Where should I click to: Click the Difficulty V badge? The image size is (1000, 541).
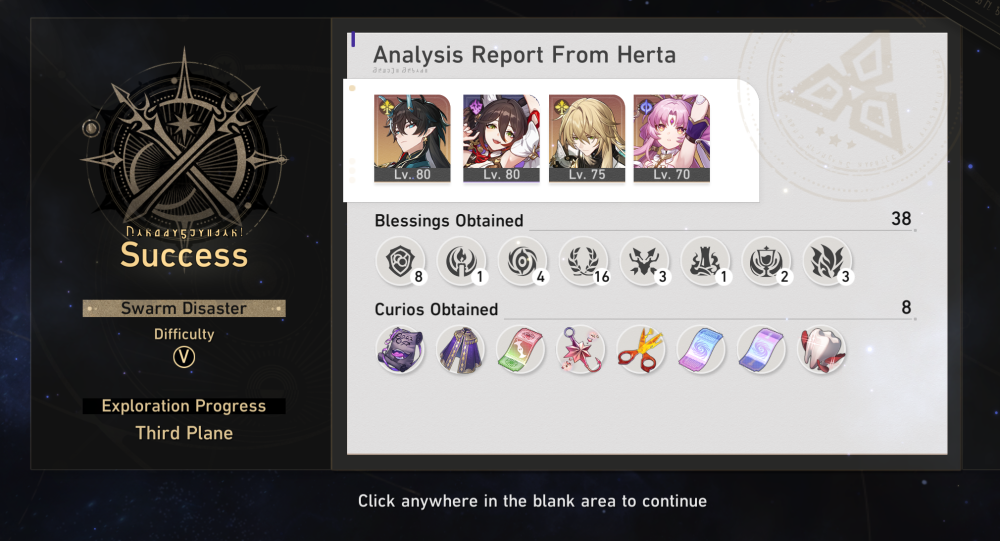pos(184,357)
